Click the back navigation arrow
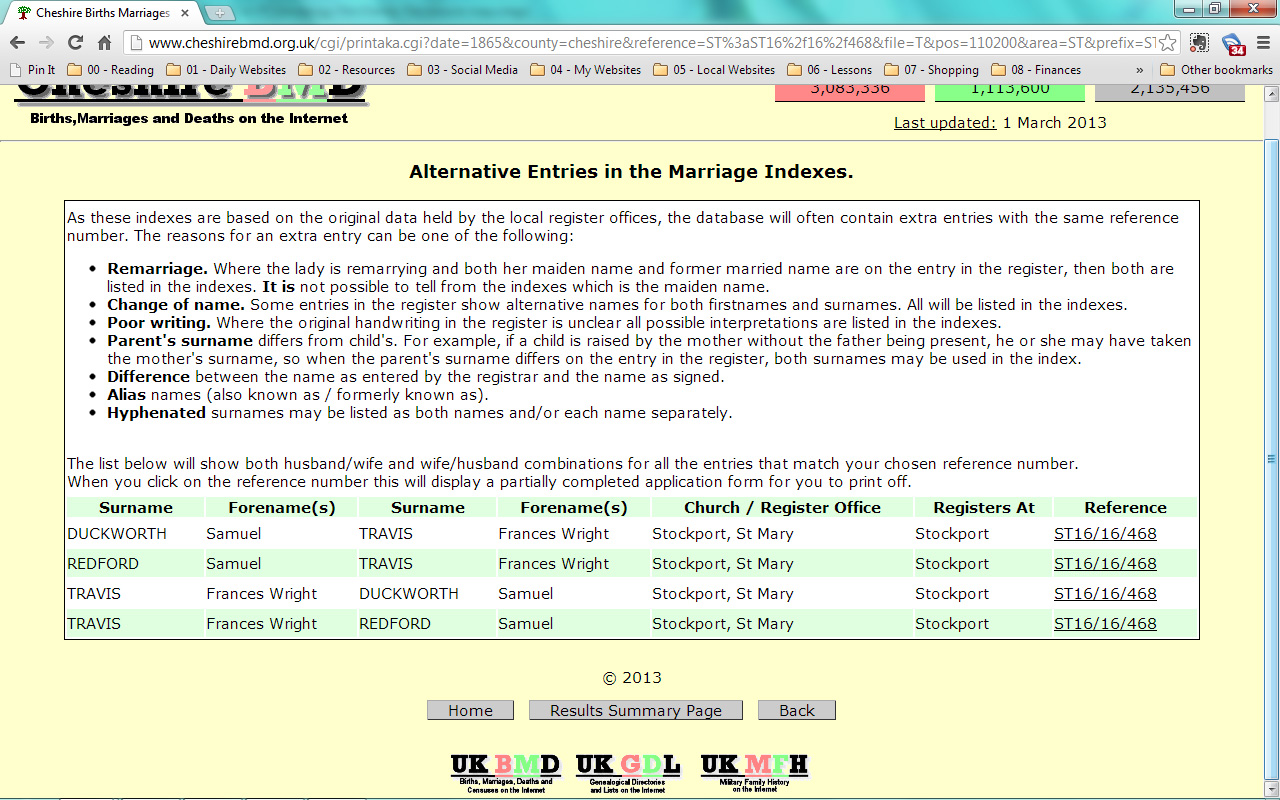This screenshot has height=800, width=1280. click(17, 44)
